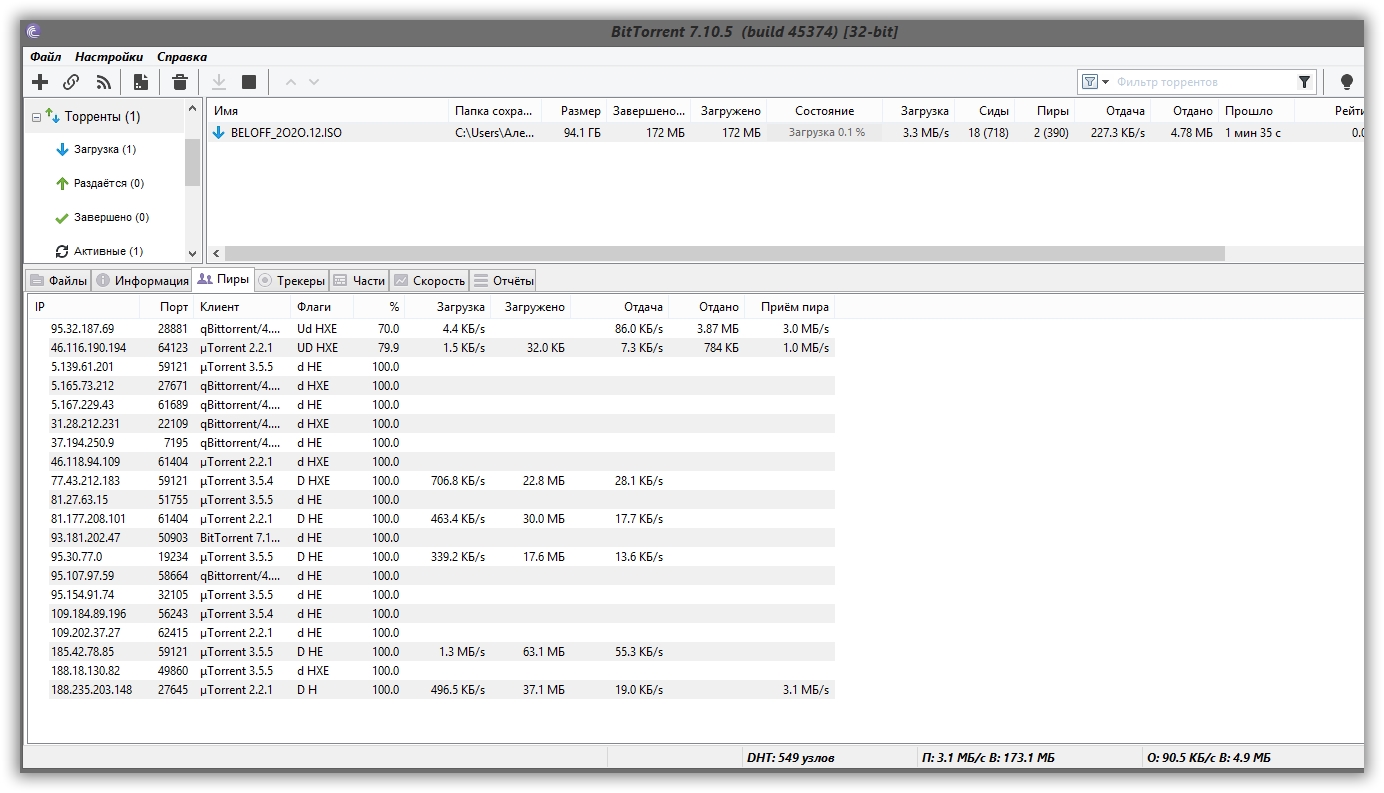Viewport: 1384px width, 793px height.
Task: Click the light bulb icon in toolbar
Action: (1346, 82)
